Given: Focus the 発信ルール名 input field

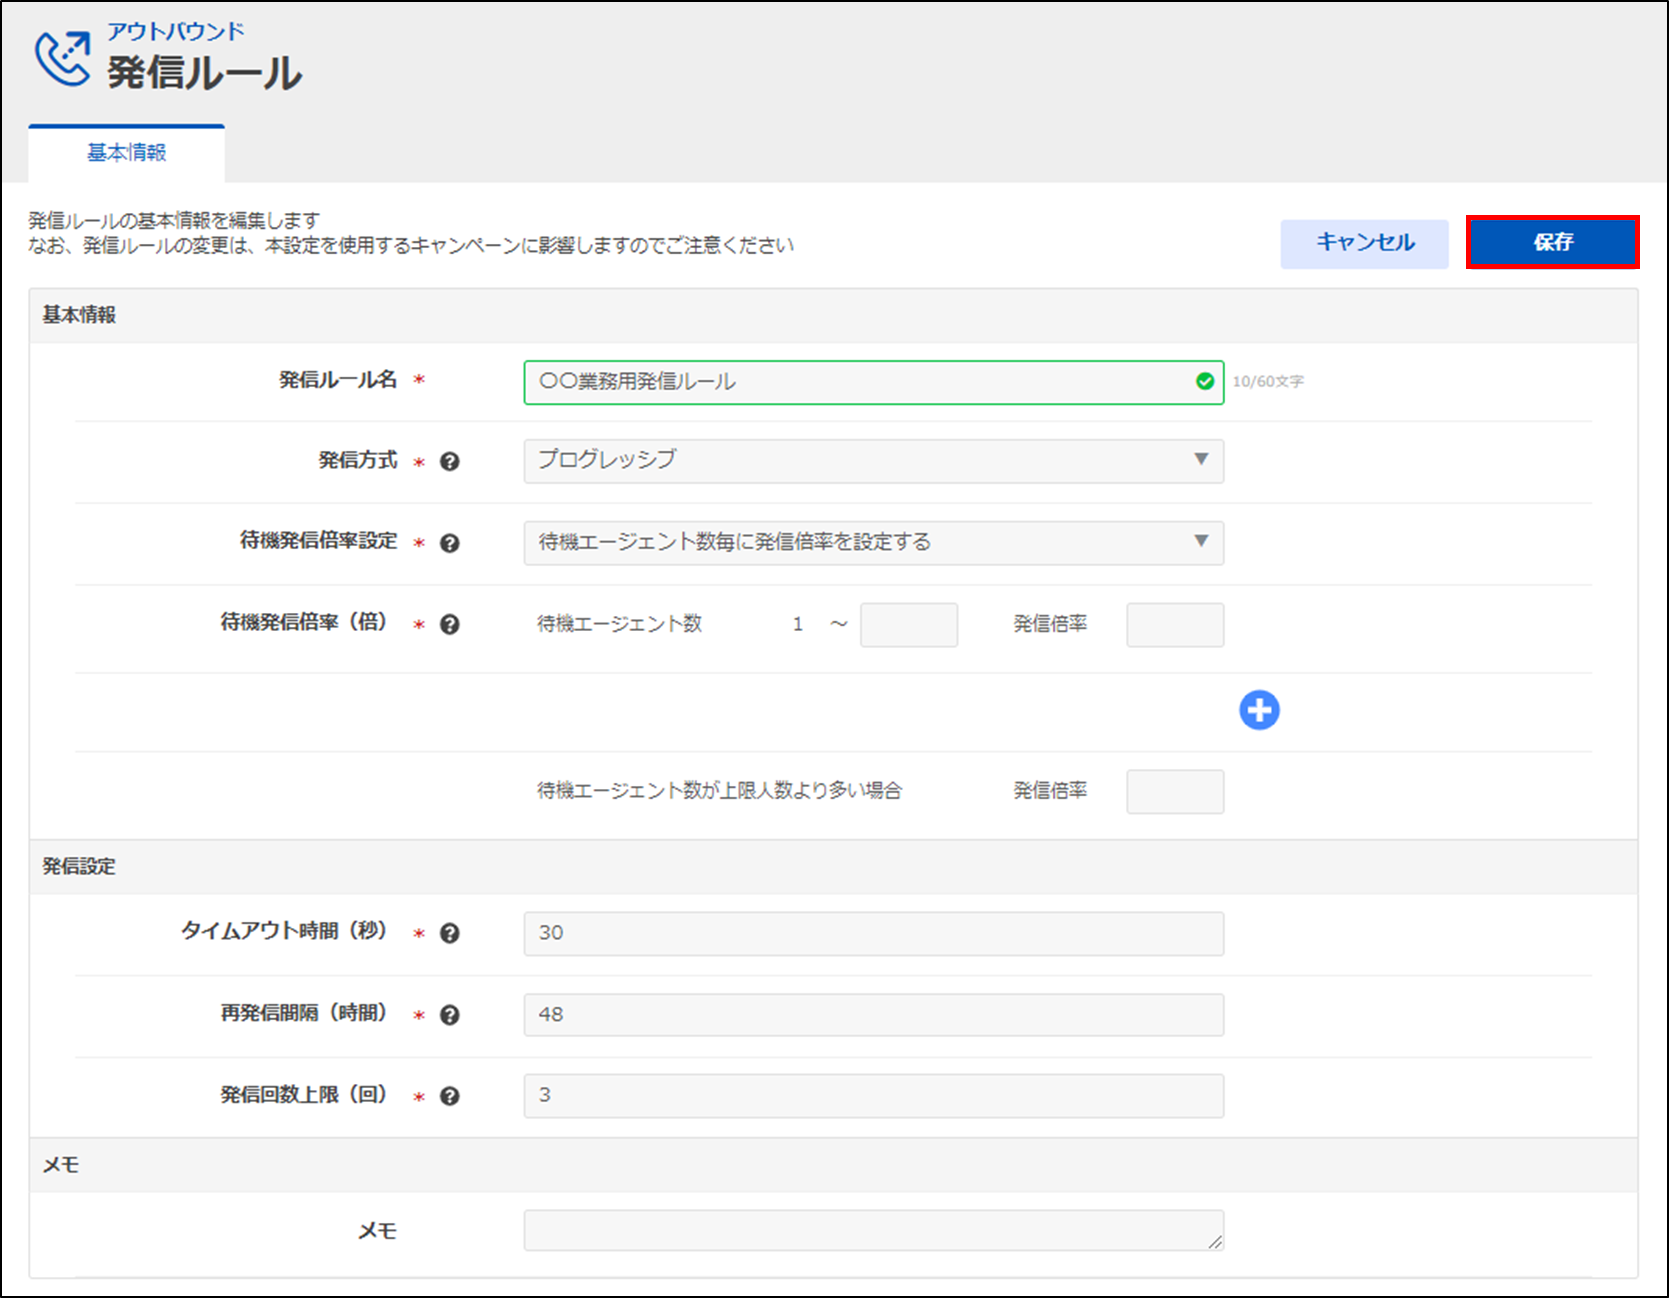Looking at the screenshot, I should pyautogui.click(x=873, y=382).
